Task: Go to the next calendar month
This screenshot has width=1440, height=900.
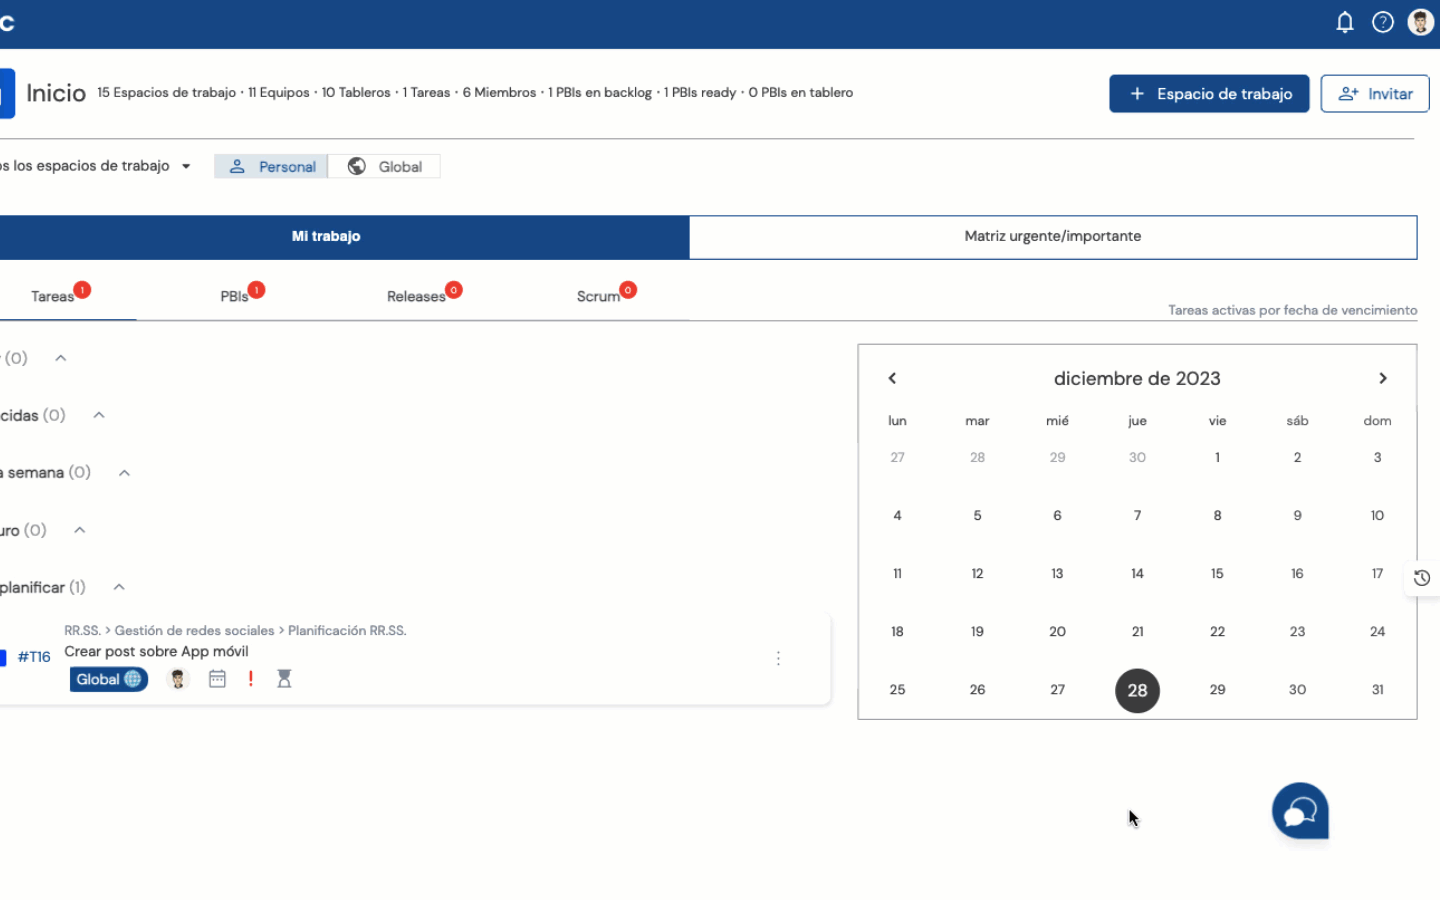Action: (1382, 378)
